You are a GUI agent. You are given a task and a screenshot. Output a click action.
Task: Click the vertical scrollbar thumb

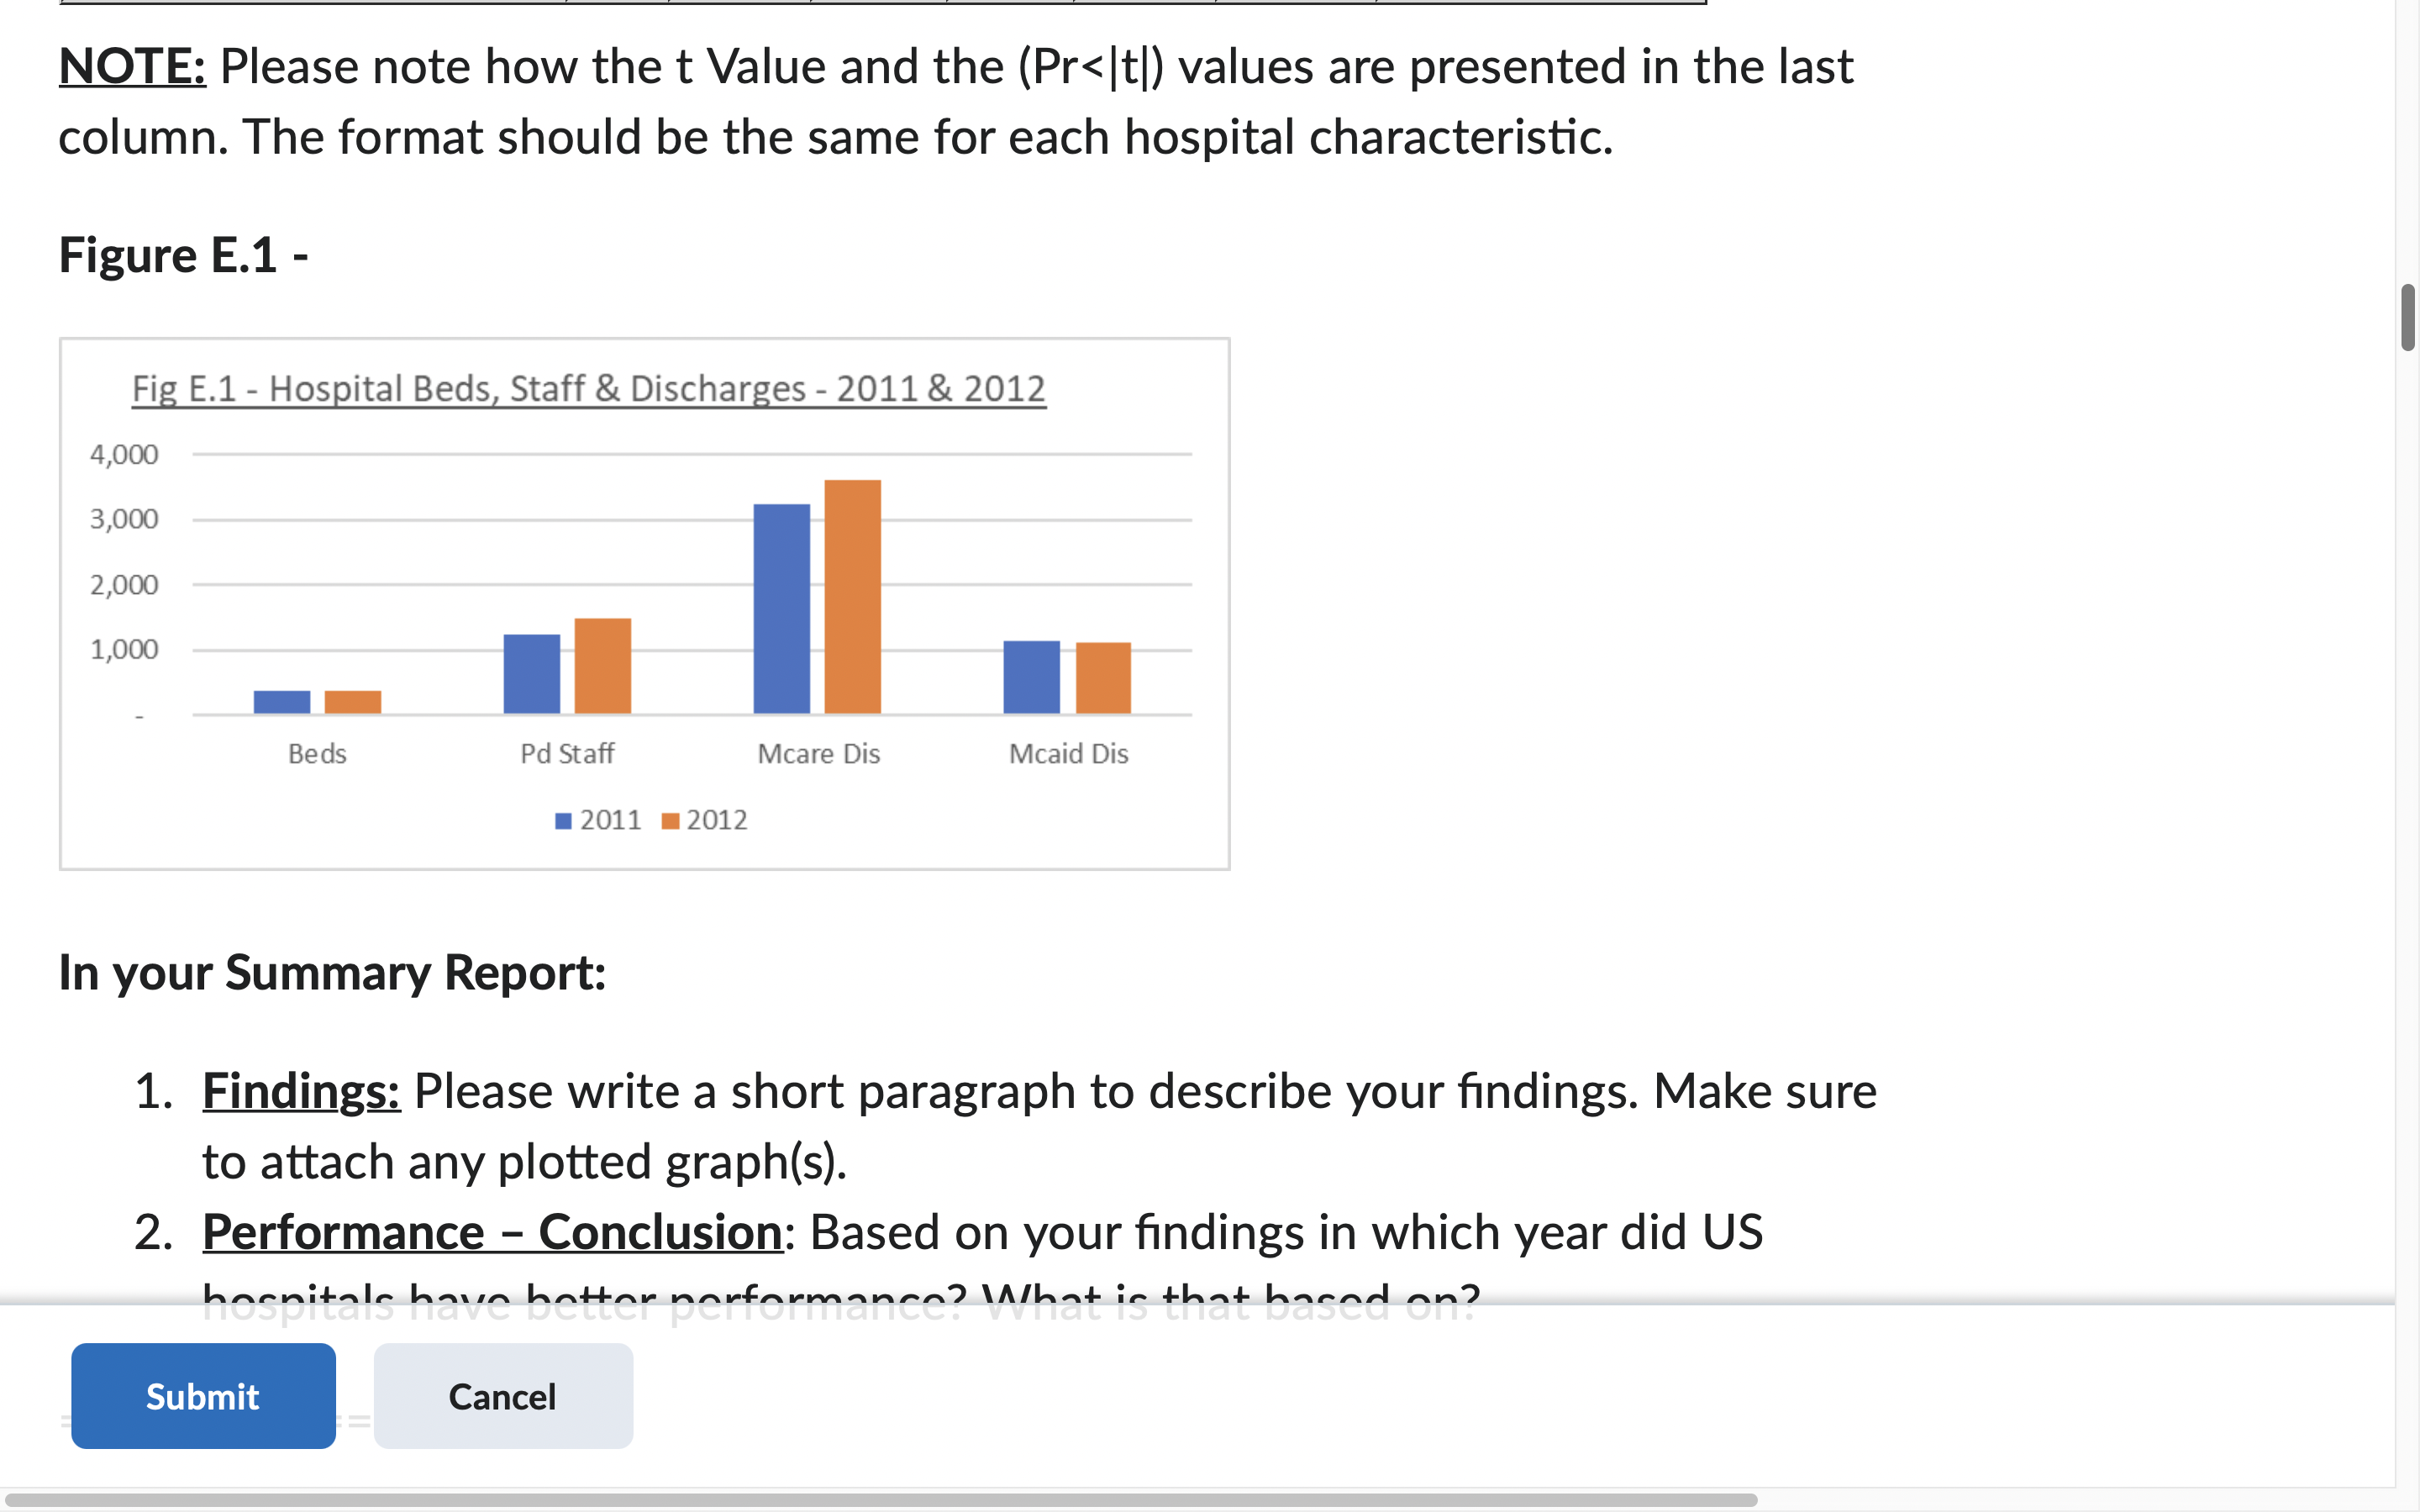tap(2408, 317)
